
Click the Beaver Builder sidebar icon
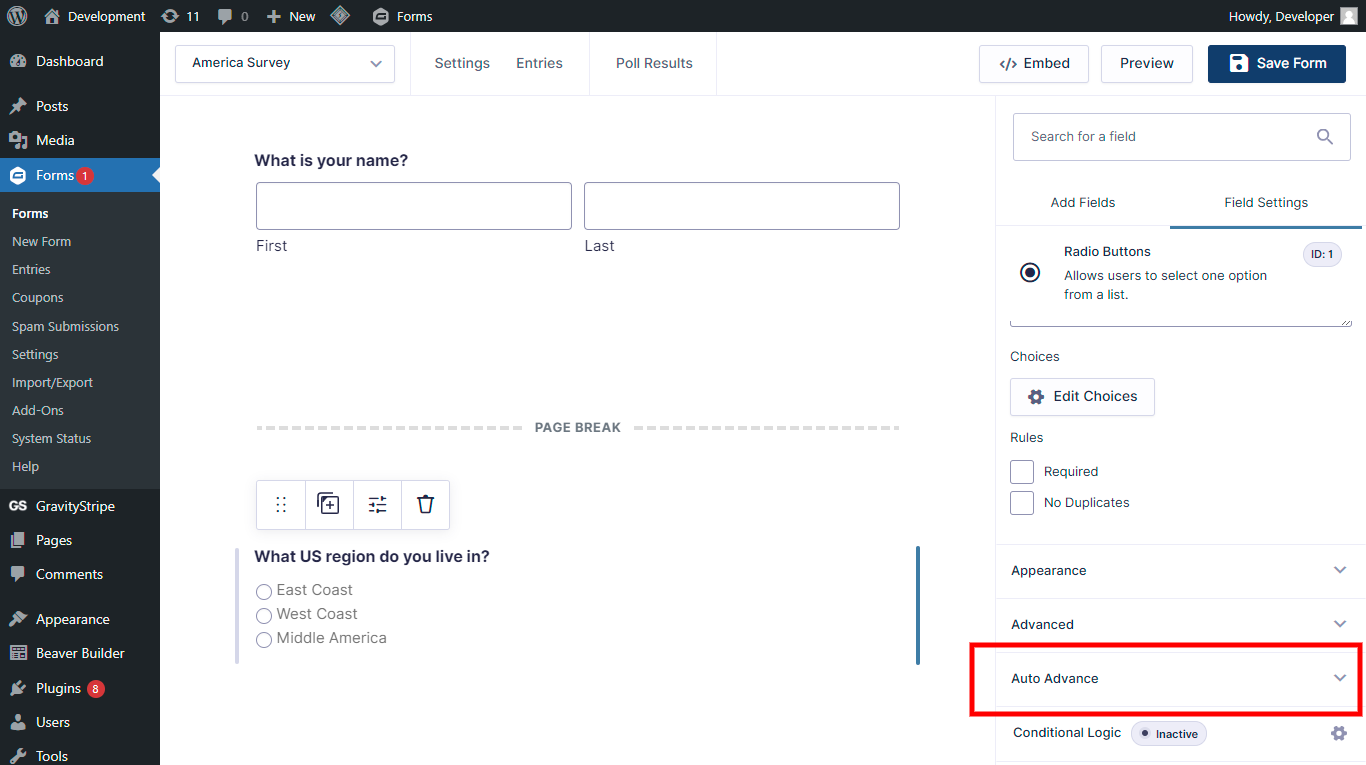coord(18,653)
